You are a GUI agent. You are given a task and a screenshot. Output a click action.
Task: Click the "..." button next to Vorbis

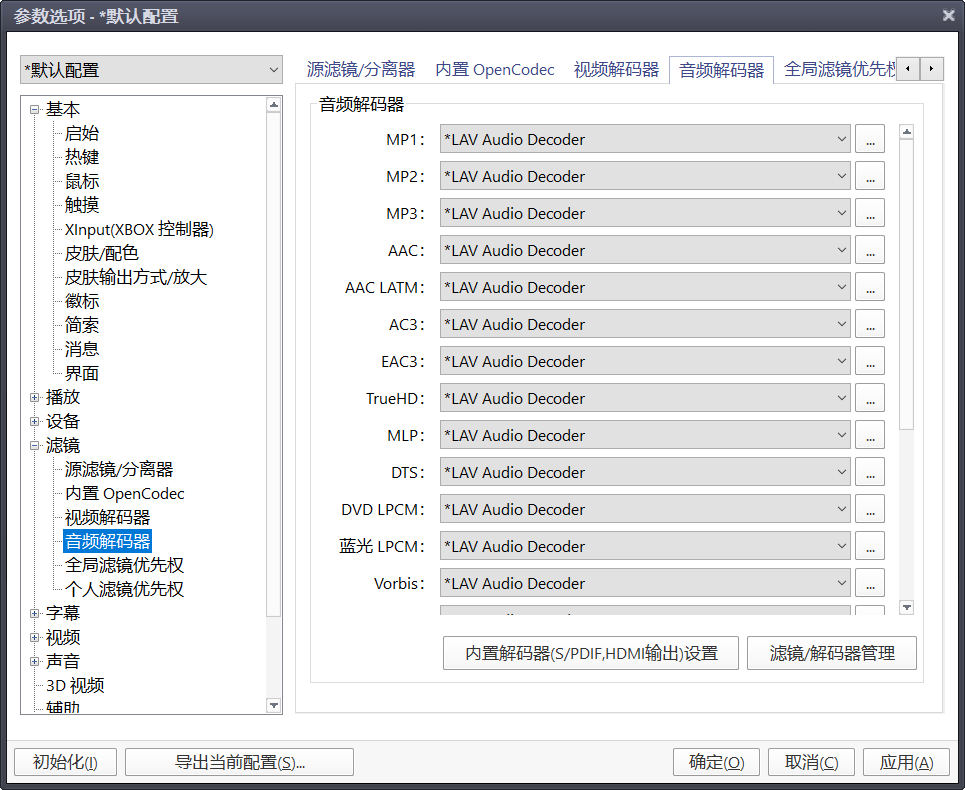click(x=870, y=583)
